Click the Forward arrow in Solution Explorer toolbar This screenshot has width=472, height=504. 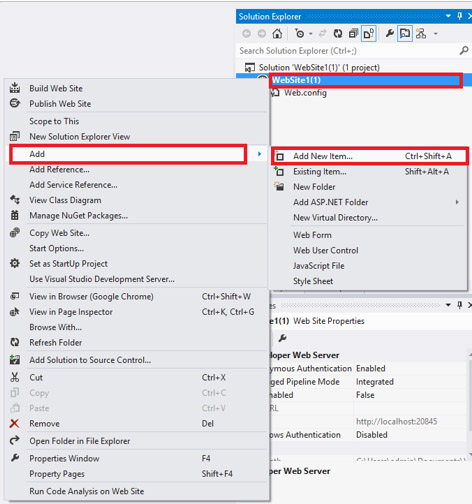pyautogui.click(x=262, y=34)
